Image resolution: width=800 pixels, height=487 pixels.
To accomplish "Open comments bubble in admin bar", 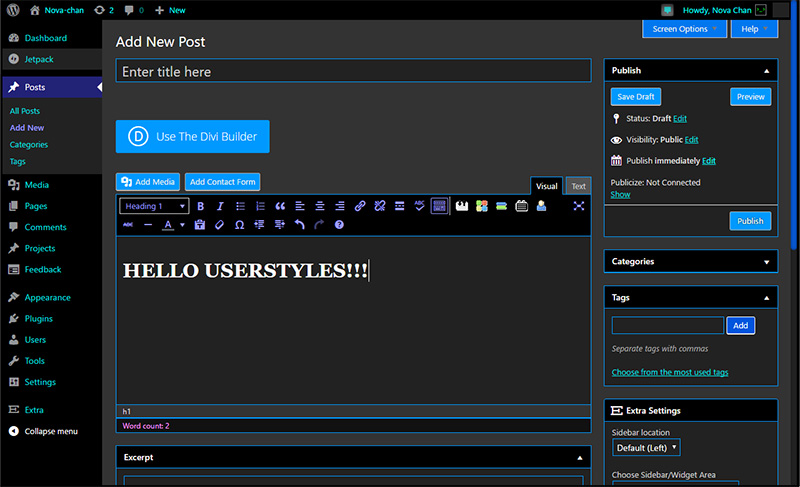I will tap(134, 10).
